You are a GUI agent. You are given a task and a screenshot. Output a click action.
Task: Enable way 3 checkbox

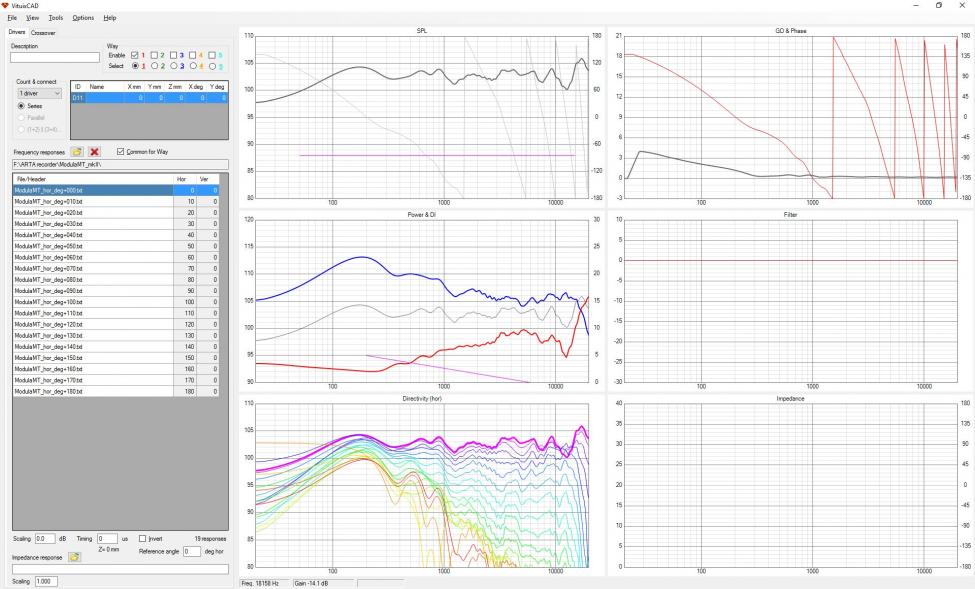coord(173,55)
